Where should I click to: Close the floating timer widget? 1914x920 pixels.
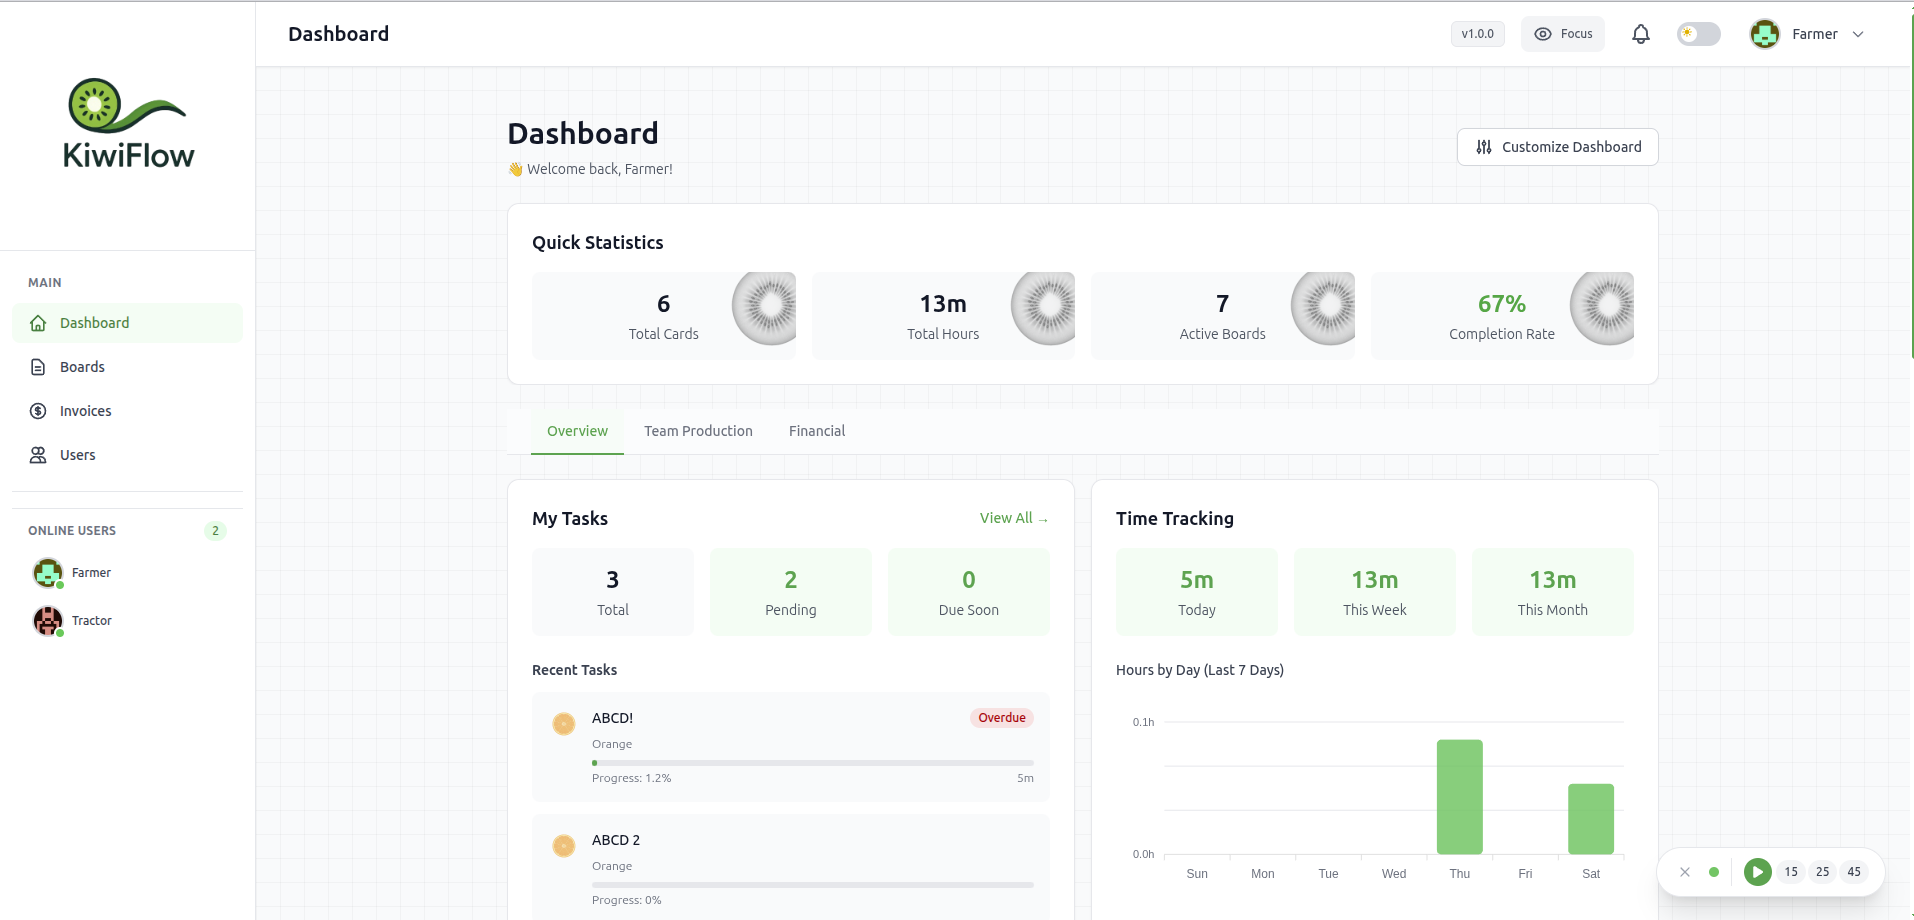pyautogui.click(x=1685, y=872)
